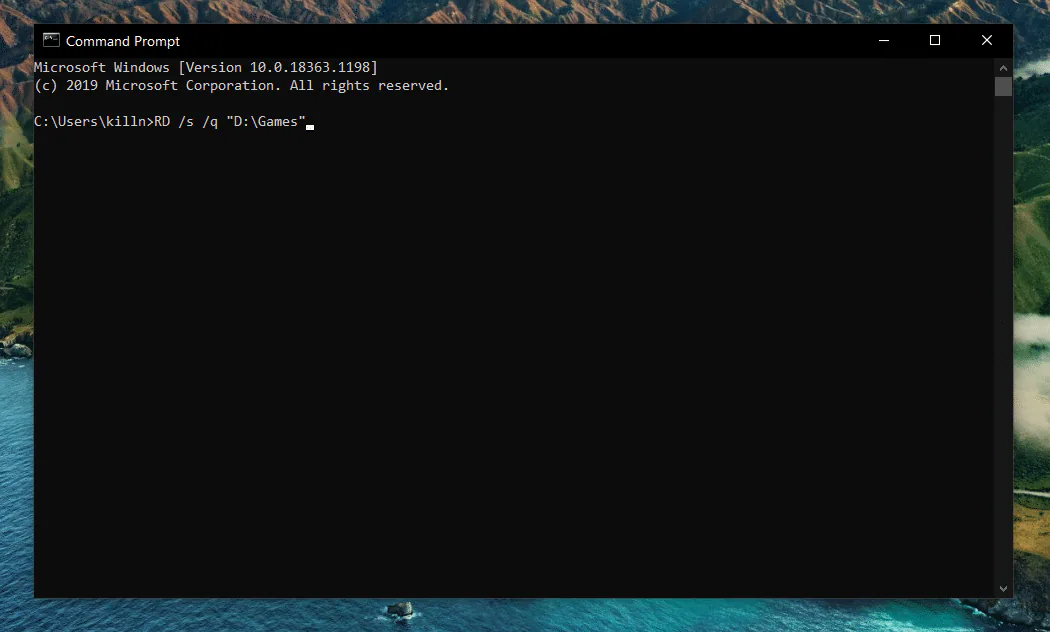Image resolution: width=1050 pixels, height=632 pixels.
Task: Click the "Command Prompt" title text
Action: (123, 41)
